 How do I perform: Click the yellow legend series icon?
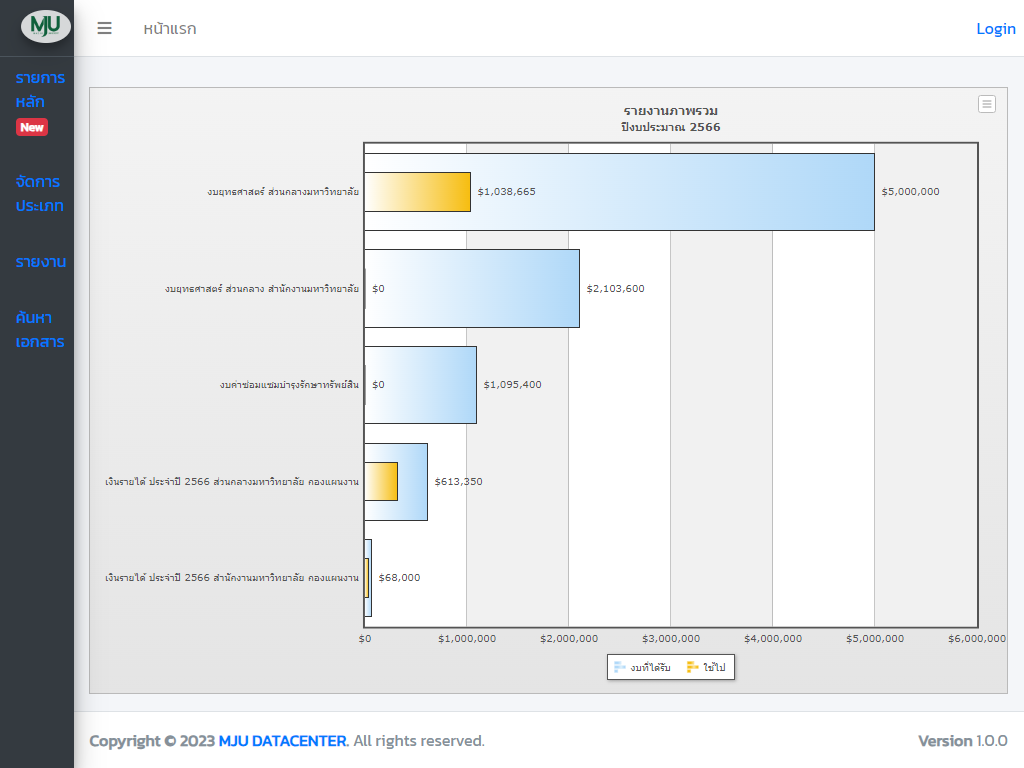(692, 667)
